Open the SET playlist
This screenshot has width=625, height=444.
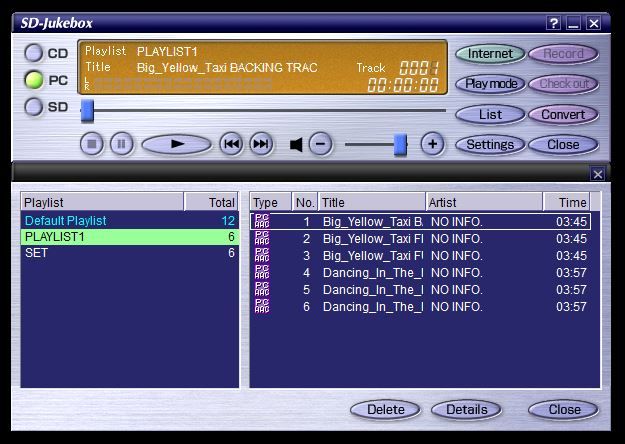pyautogui.click(x=36, y=253)
